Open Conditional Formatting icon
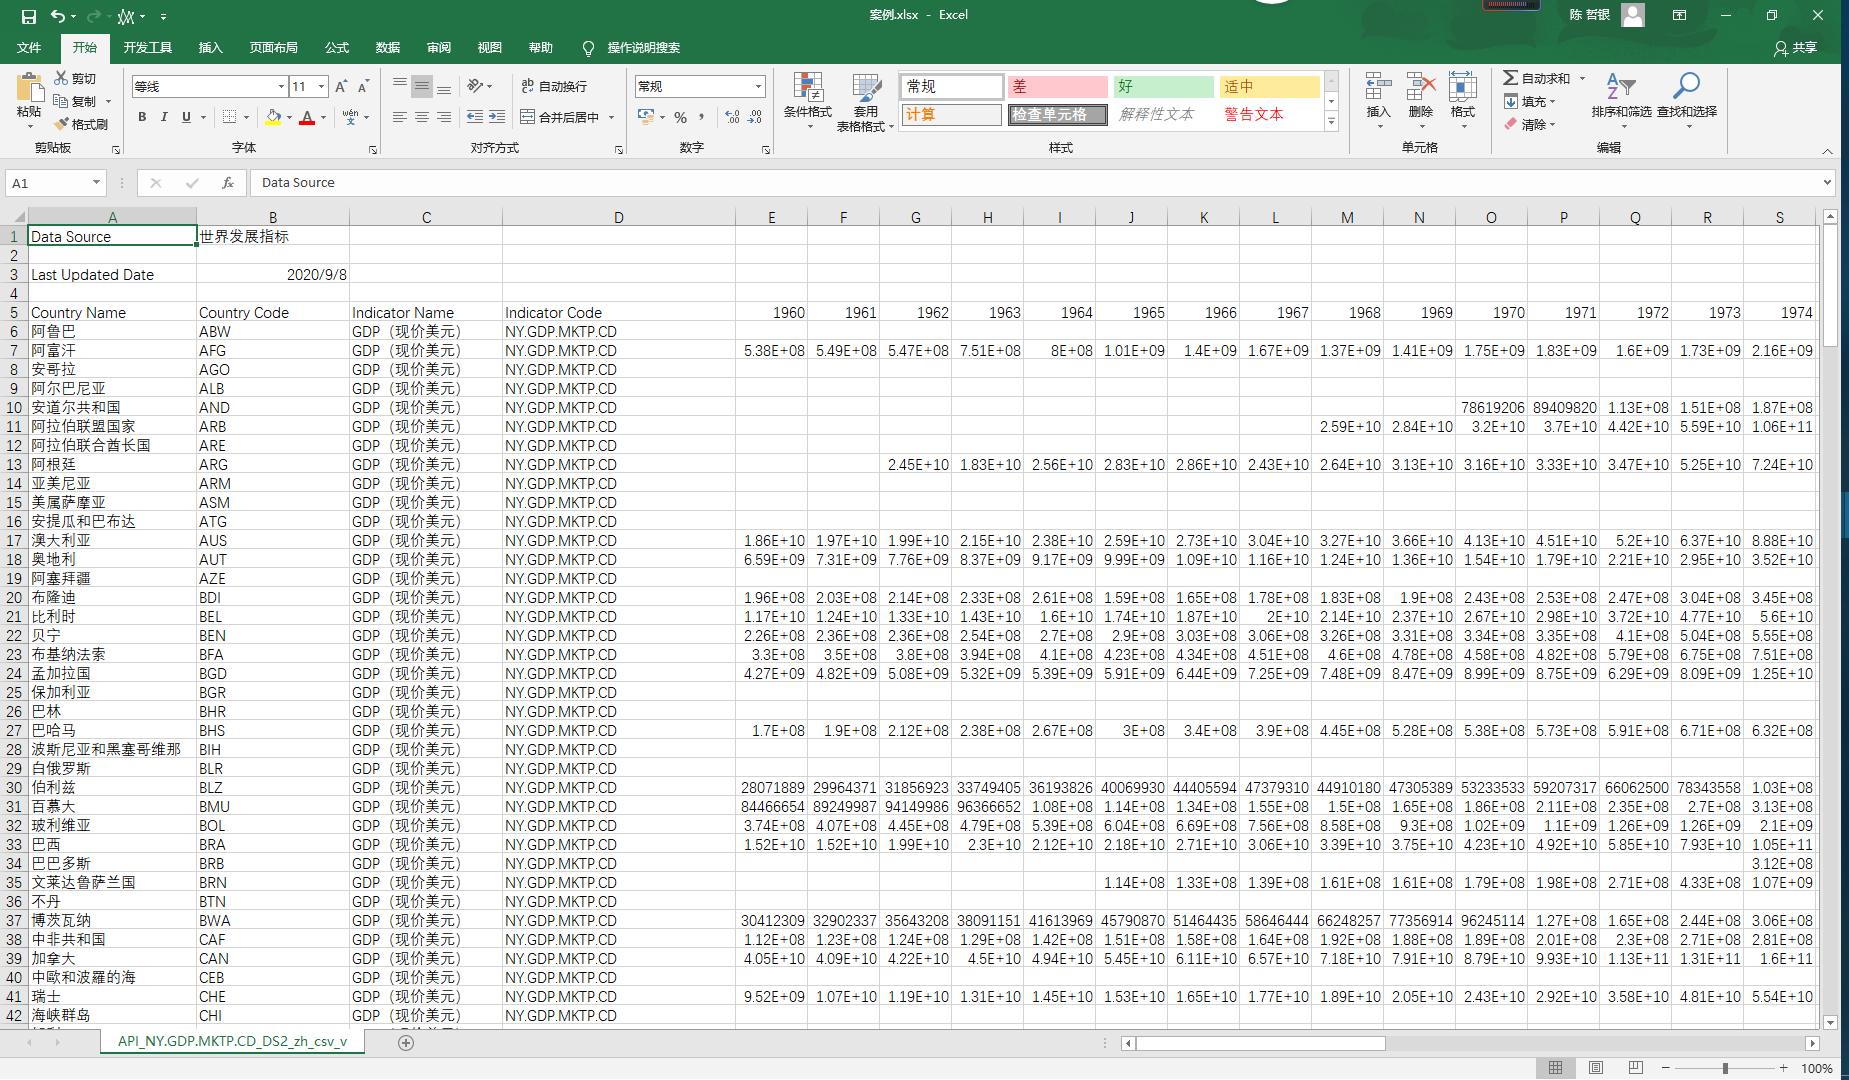Screen dimensions: 1849x1080 (807, 89)
